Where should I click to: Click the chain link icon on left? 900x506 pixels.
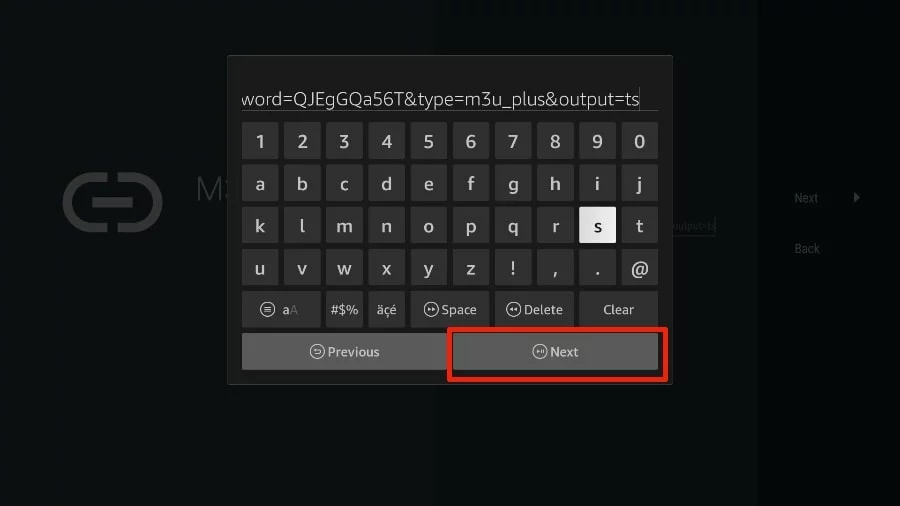click(112, 202)
